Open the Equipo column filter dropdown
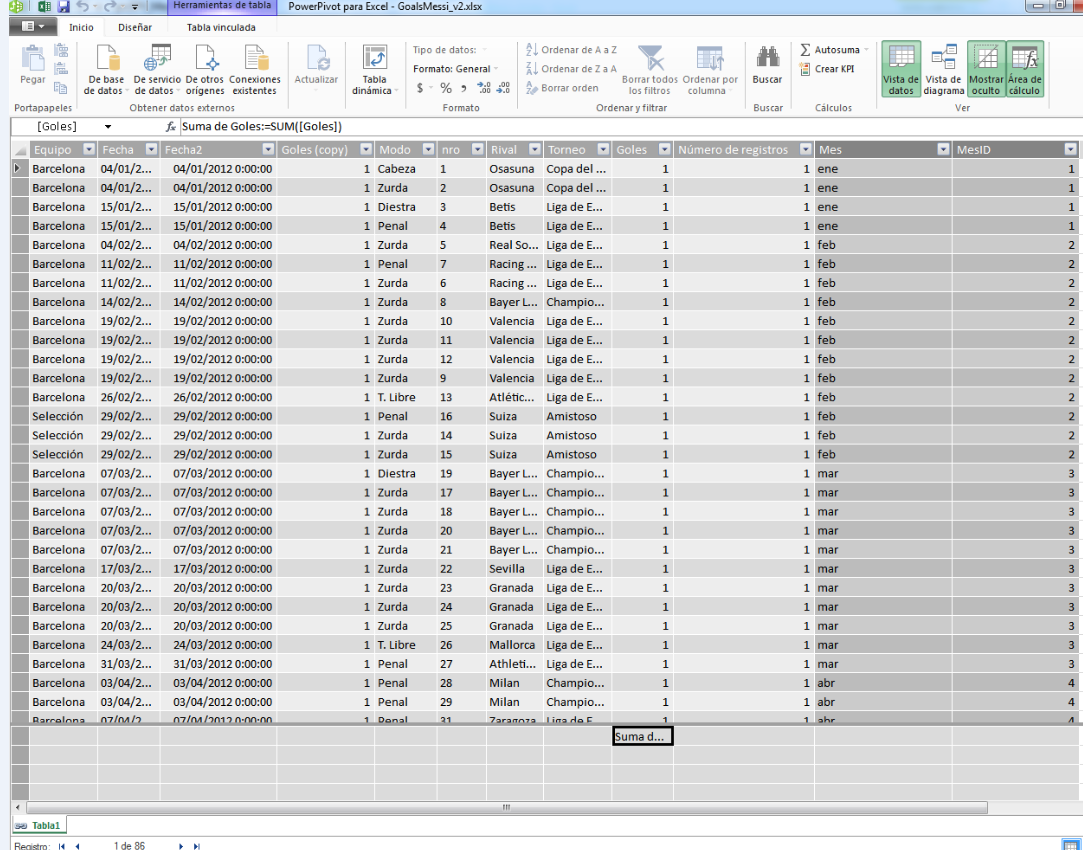The height and width of the screenshot is (850, 1083). tap(88, 150)
